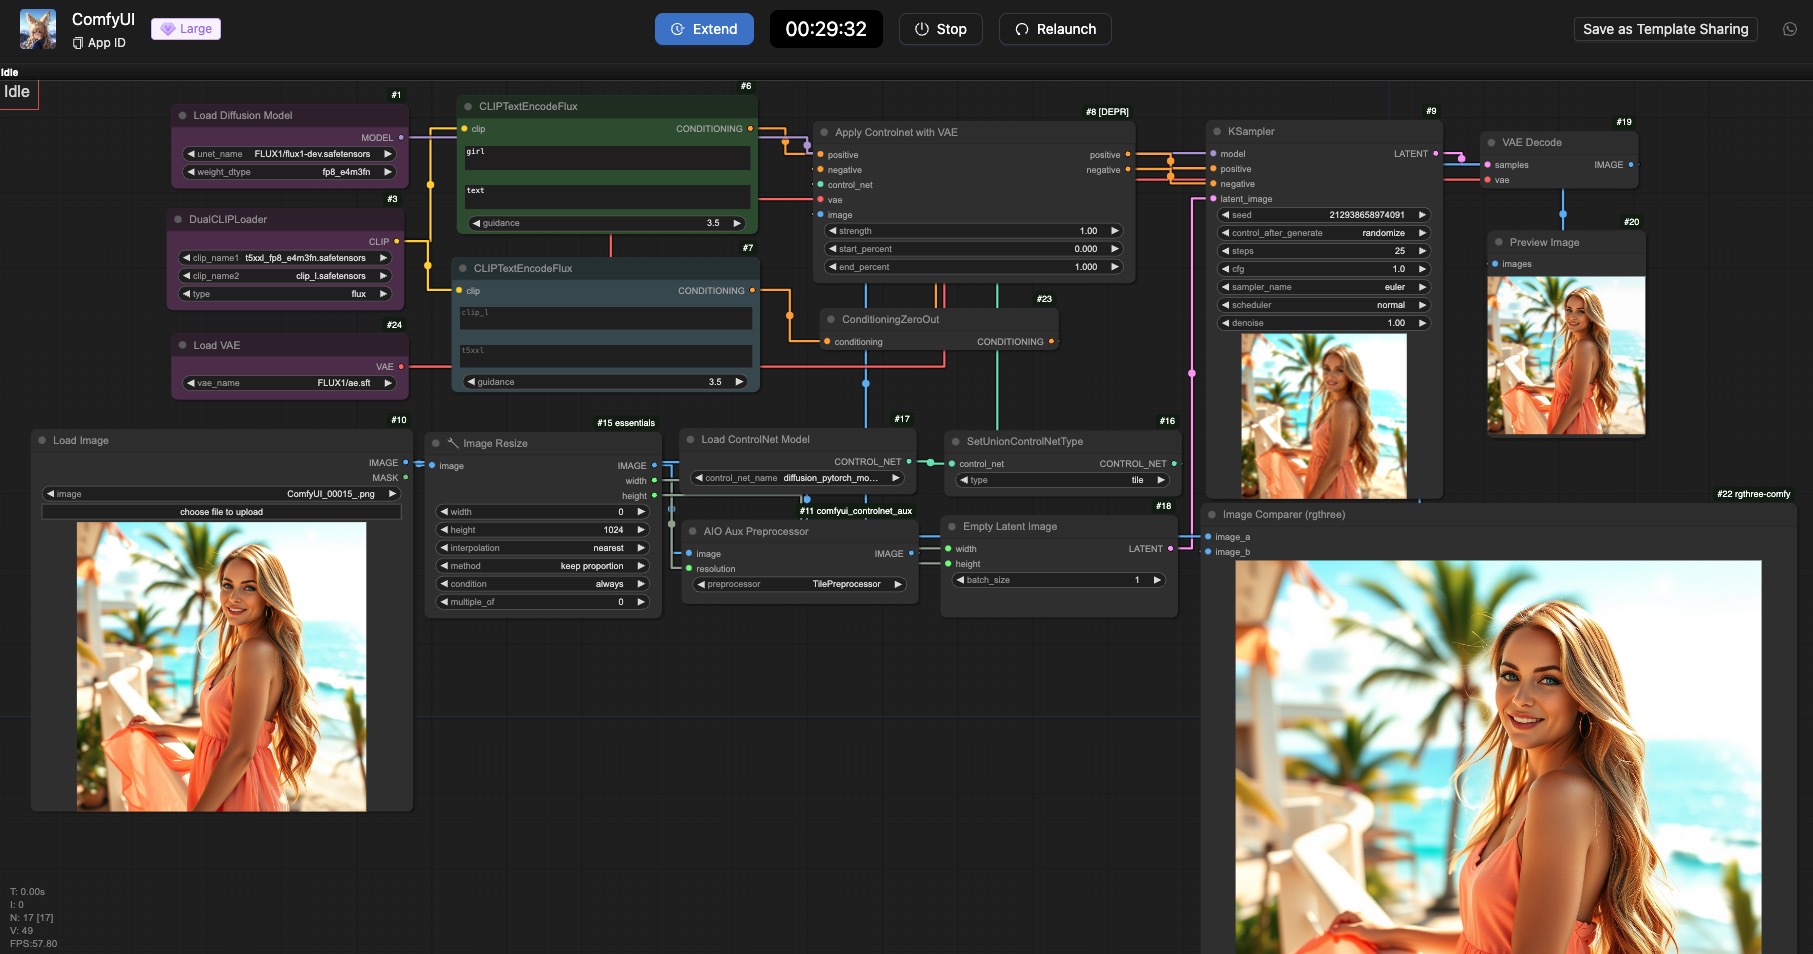
Task: Click the right arrow on the seed field
Action: tap(1422, 215)
